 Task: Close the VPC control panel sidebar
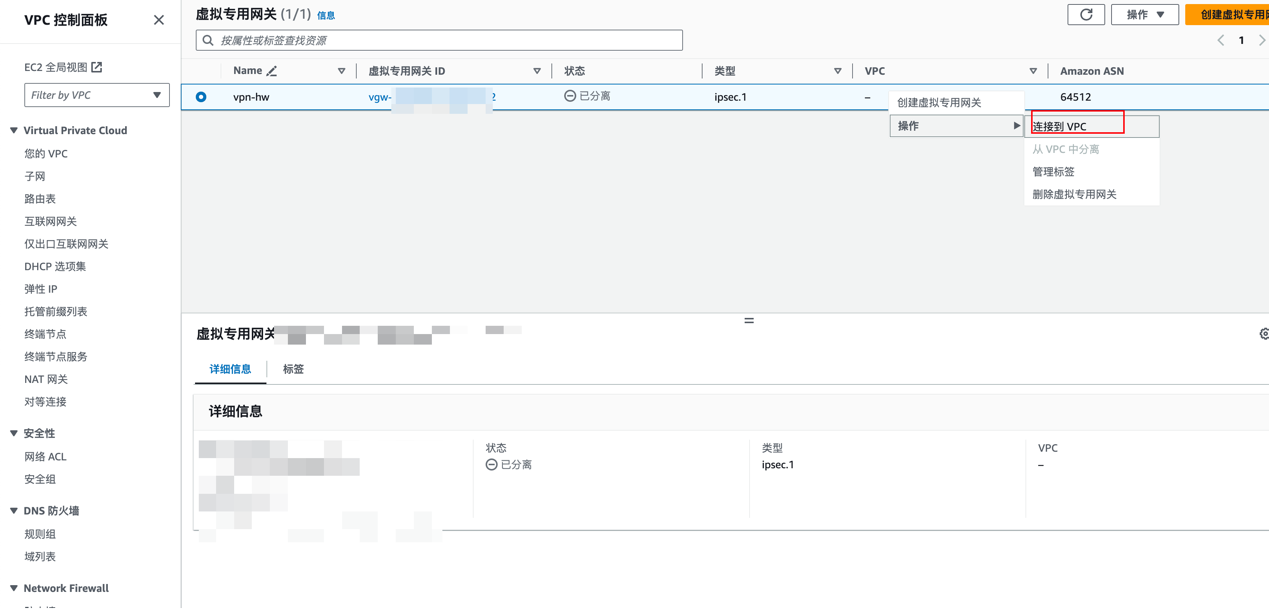159,20
